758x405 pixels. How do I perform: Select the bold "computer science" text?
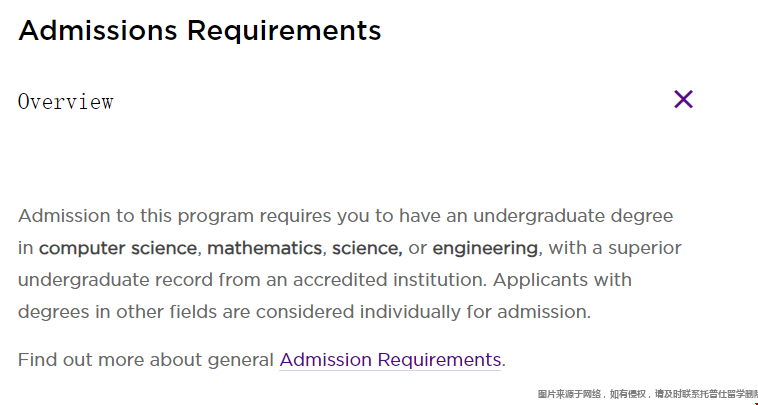click(118, 247)
